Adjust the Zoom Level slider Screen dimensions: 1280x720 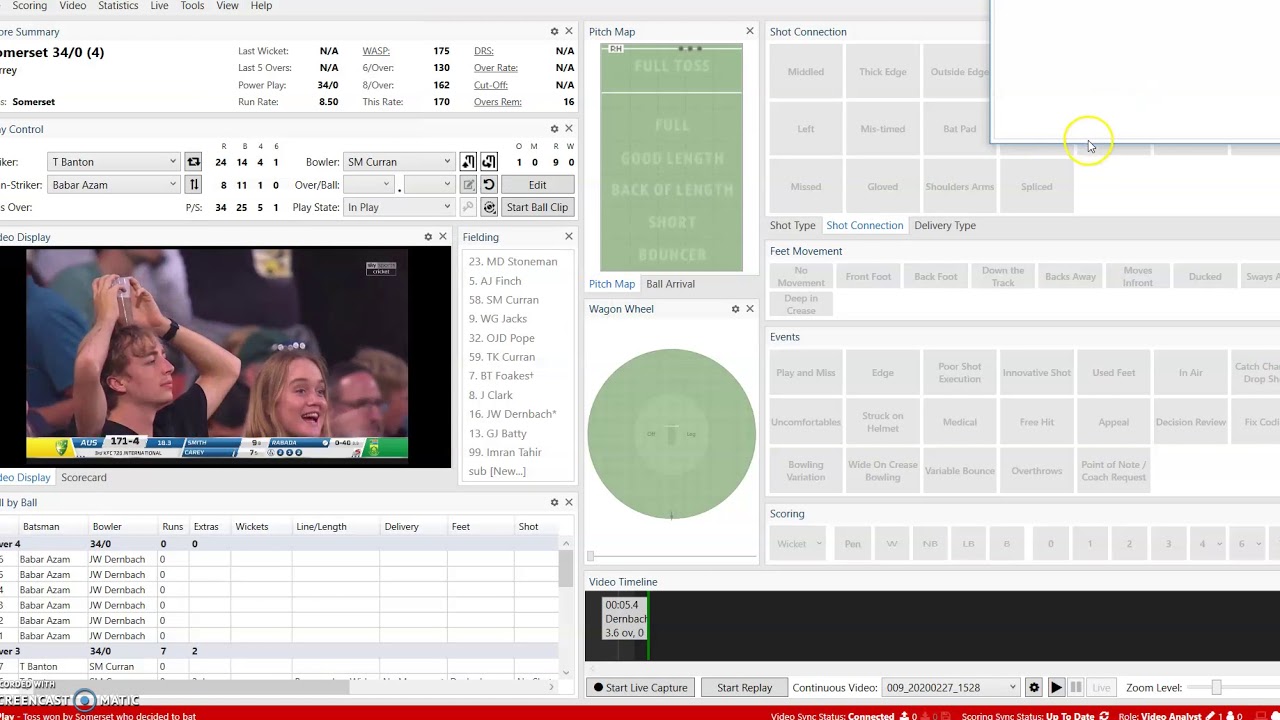(1216, 688)
